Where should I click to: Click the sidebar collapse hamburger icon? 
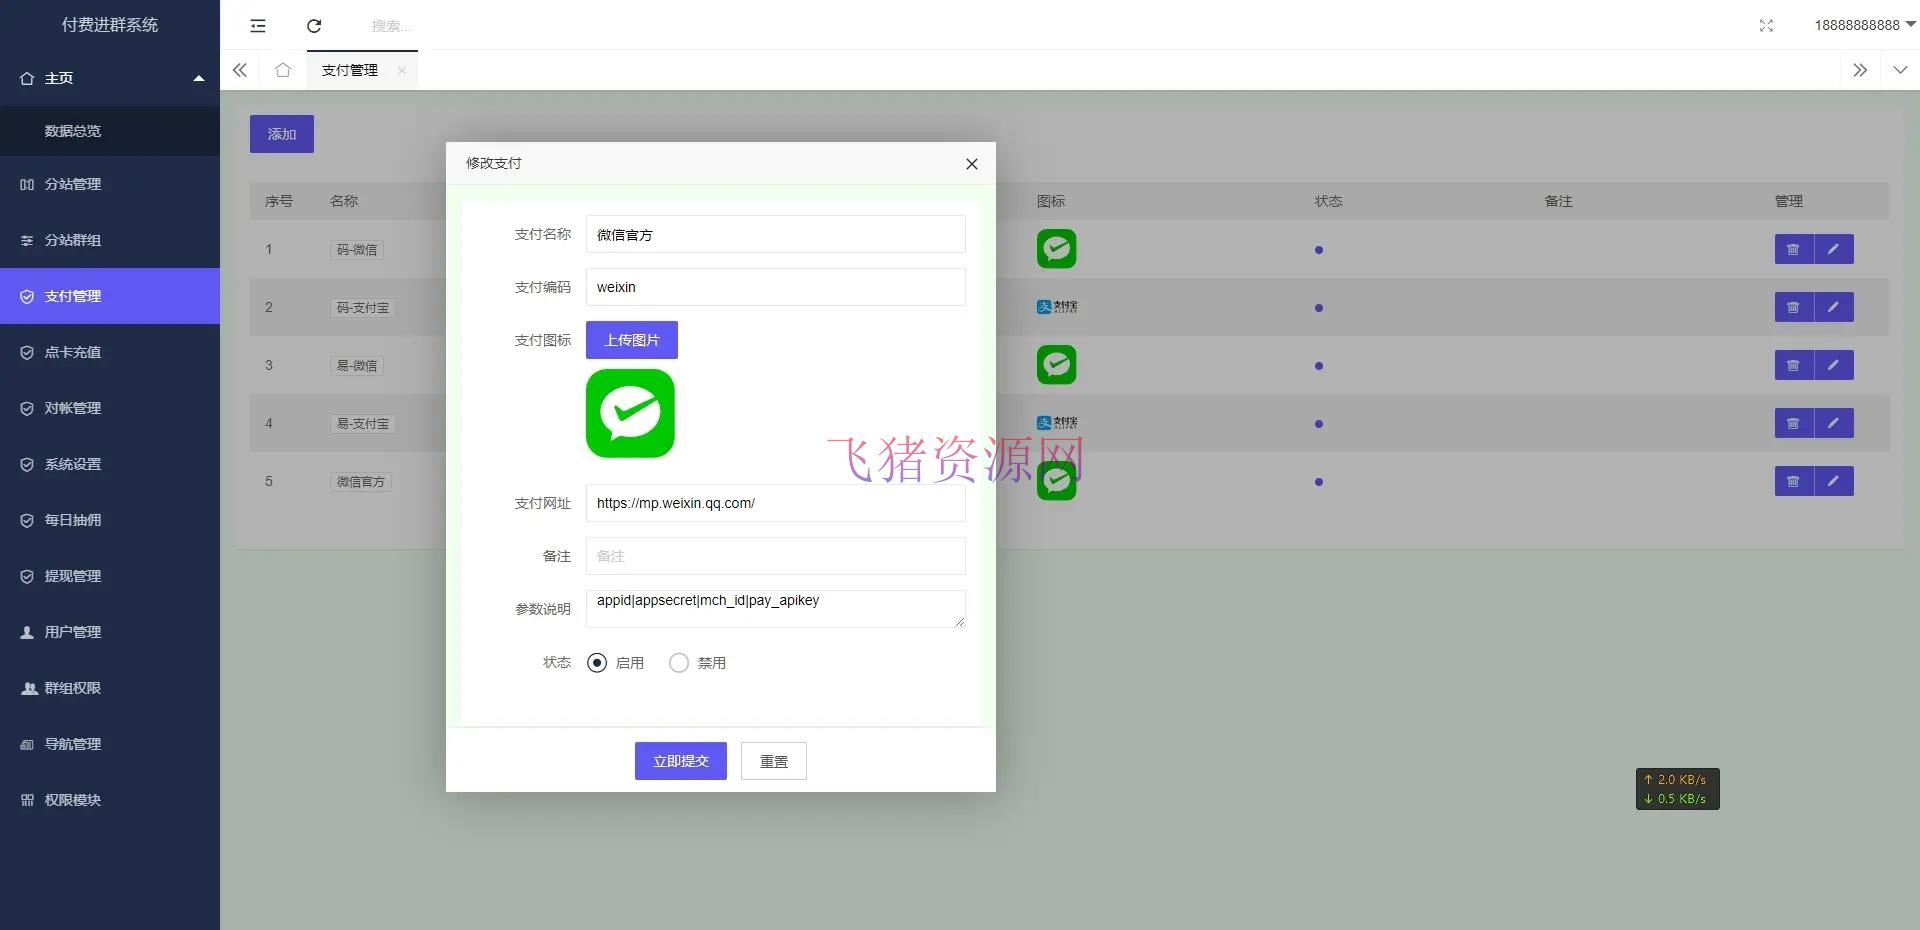click(257, 26)
